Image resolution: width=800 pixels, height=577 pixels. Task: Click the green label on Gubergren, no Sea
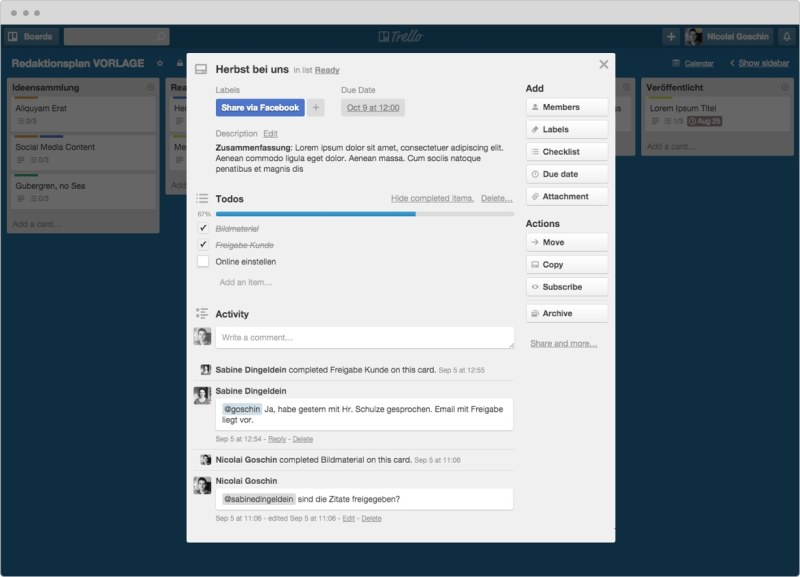26,175
